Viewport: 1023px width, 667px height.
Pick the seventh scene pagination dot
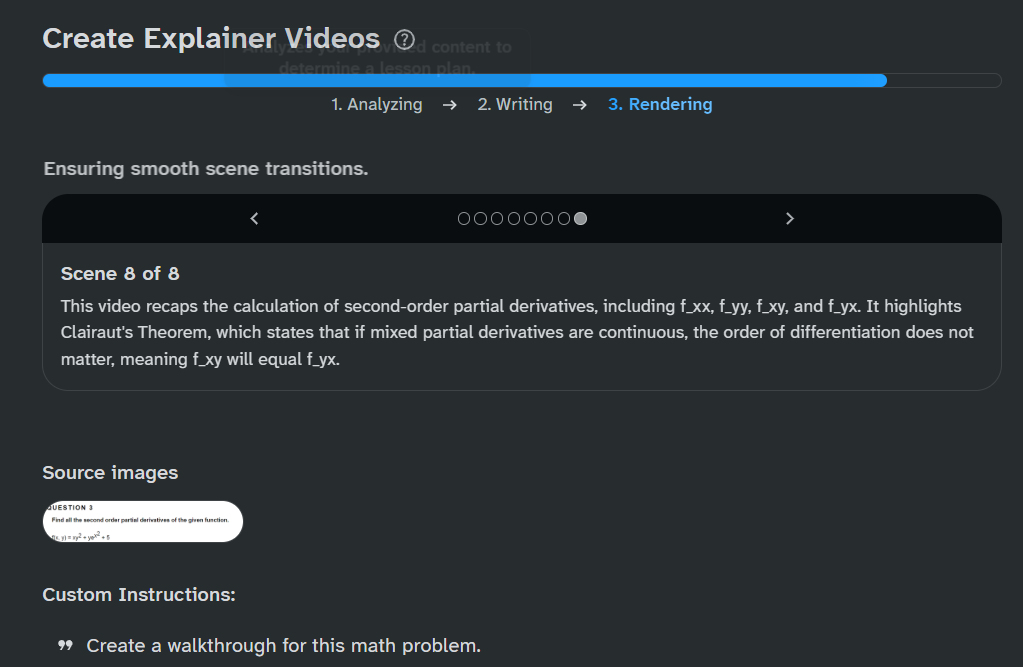564,219
